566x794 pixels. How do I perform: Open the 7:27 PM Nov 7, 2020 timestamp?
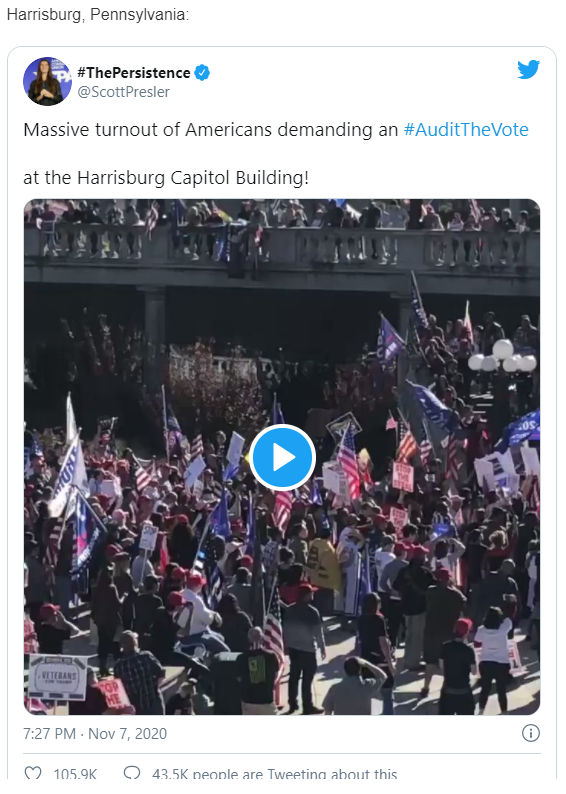[x=95, y=733]
